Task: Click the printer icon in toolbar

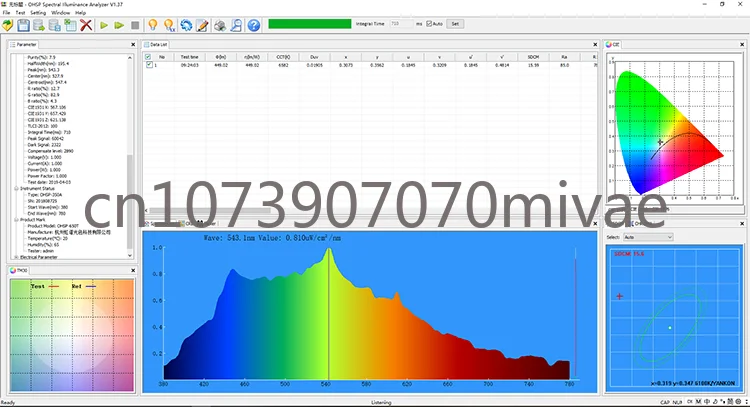Action: (x=220, y=25)
